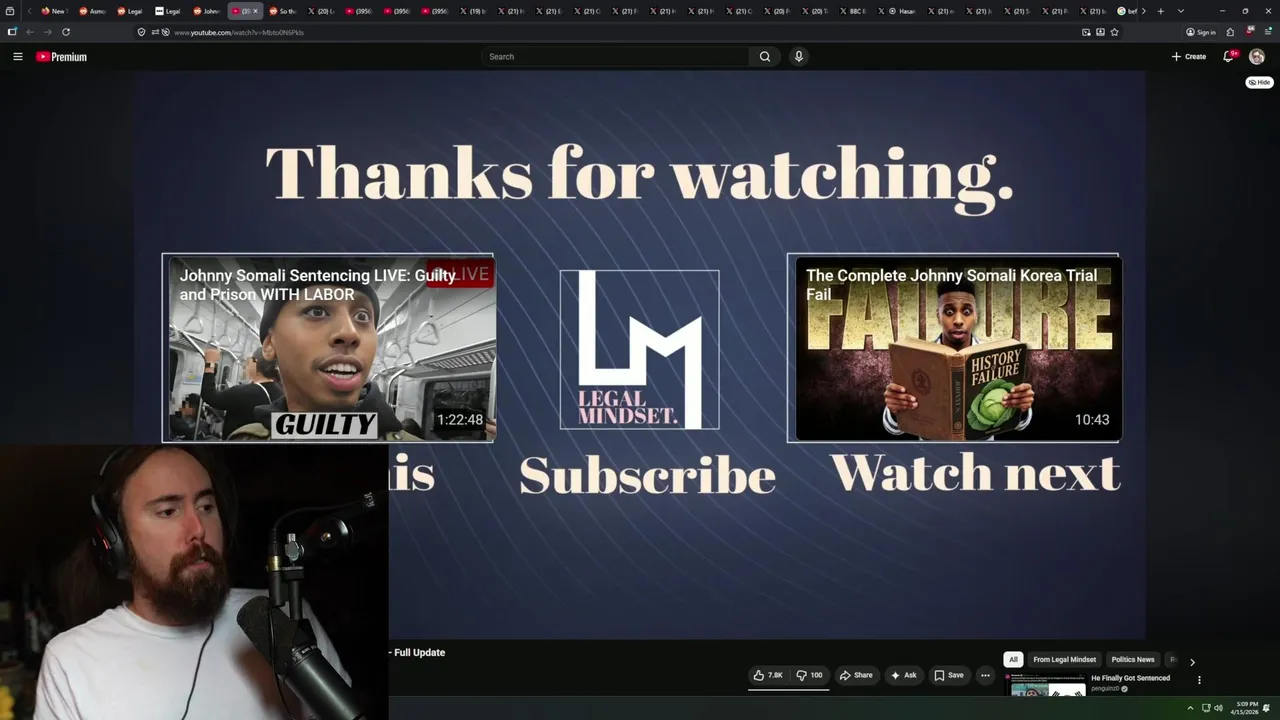Screen dimensions: 1280x720
Task: Select the All filter chip
Action: coord(1013,660)
